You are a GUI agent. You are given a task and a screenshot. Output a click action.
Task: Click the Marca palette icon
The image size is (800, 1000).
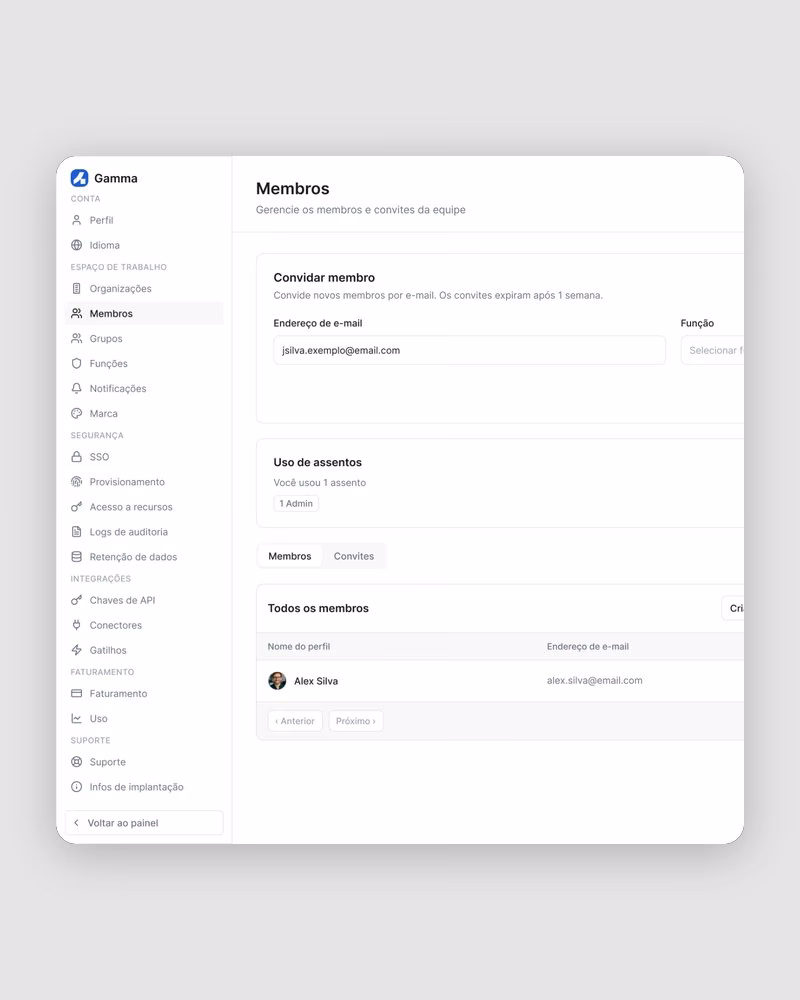point(77,413)
